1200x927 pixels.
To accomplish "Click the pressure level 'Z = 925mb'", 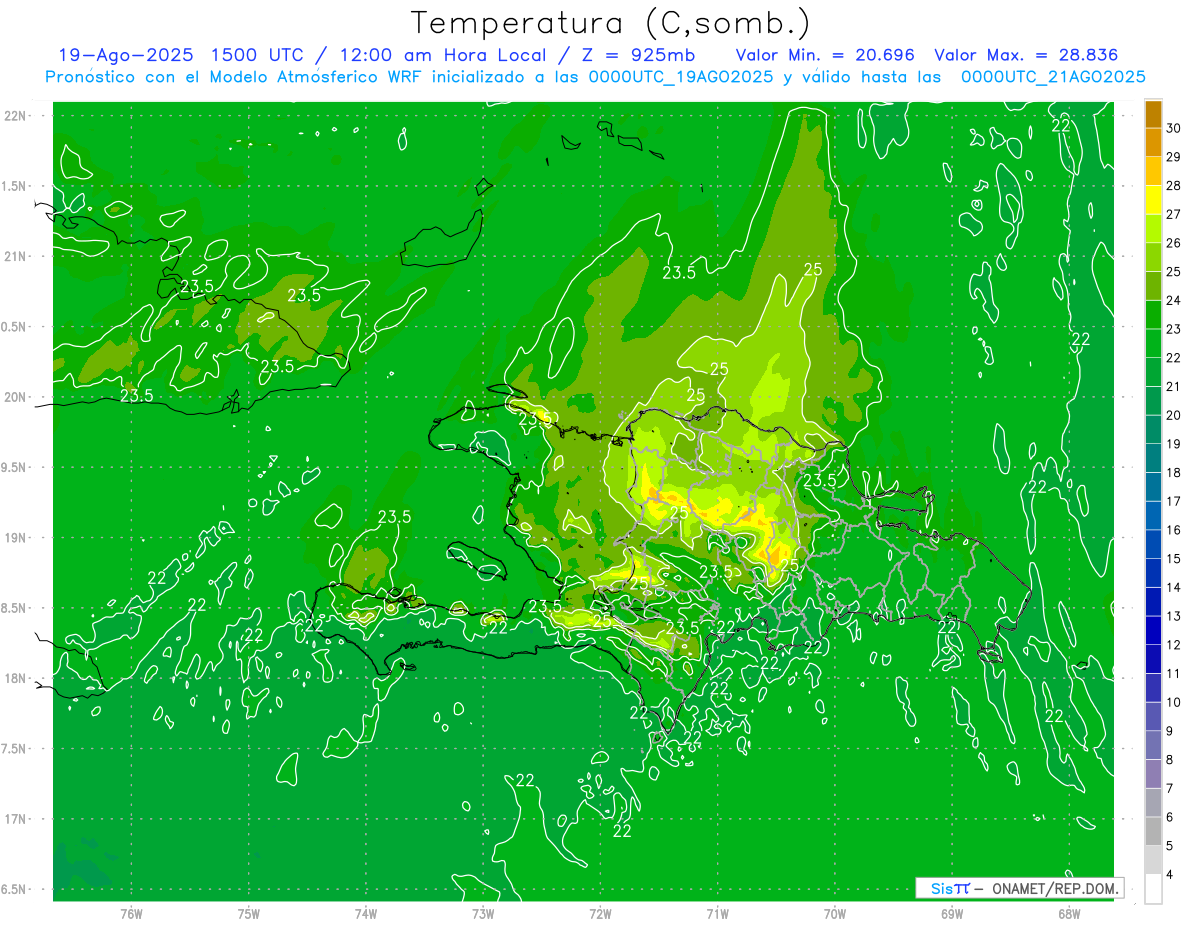I will pyautogui.click(x=635, y=55).
